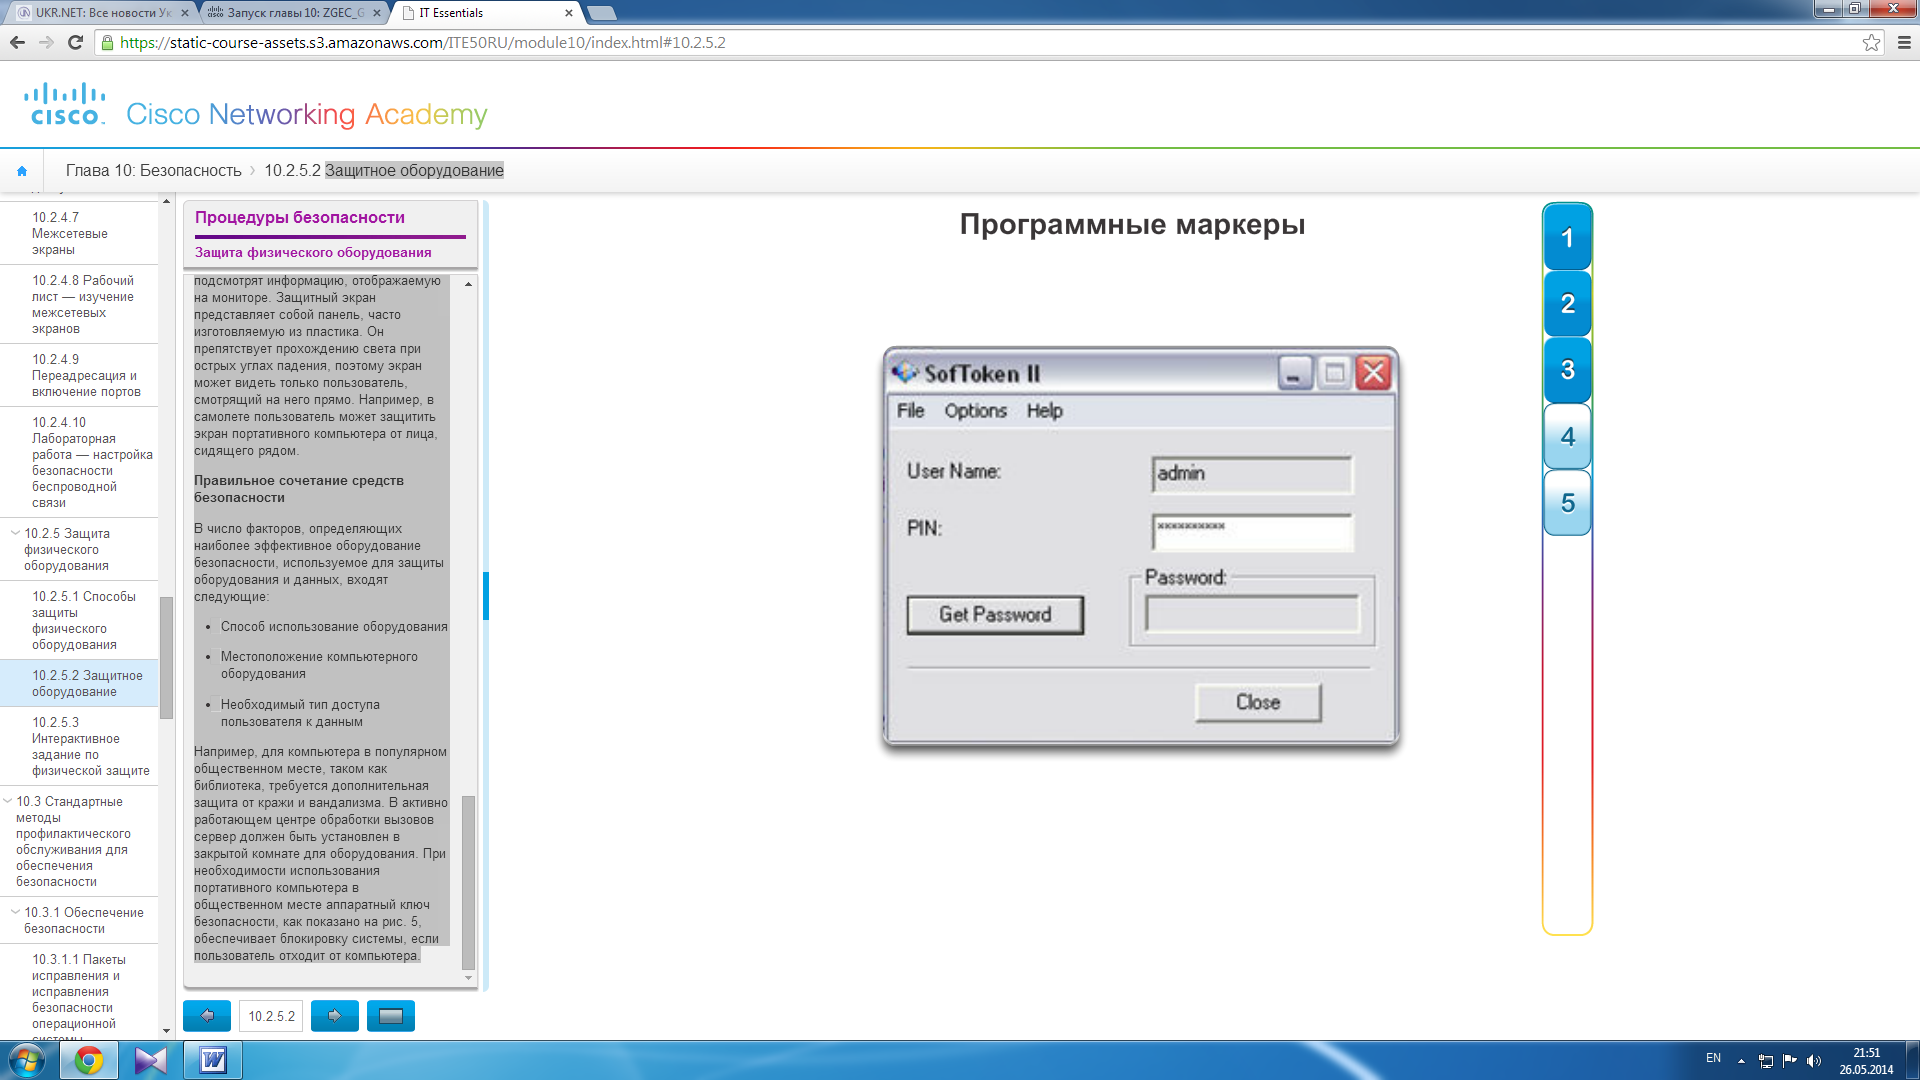Click the network icon in system tray

point(1766,1061)
